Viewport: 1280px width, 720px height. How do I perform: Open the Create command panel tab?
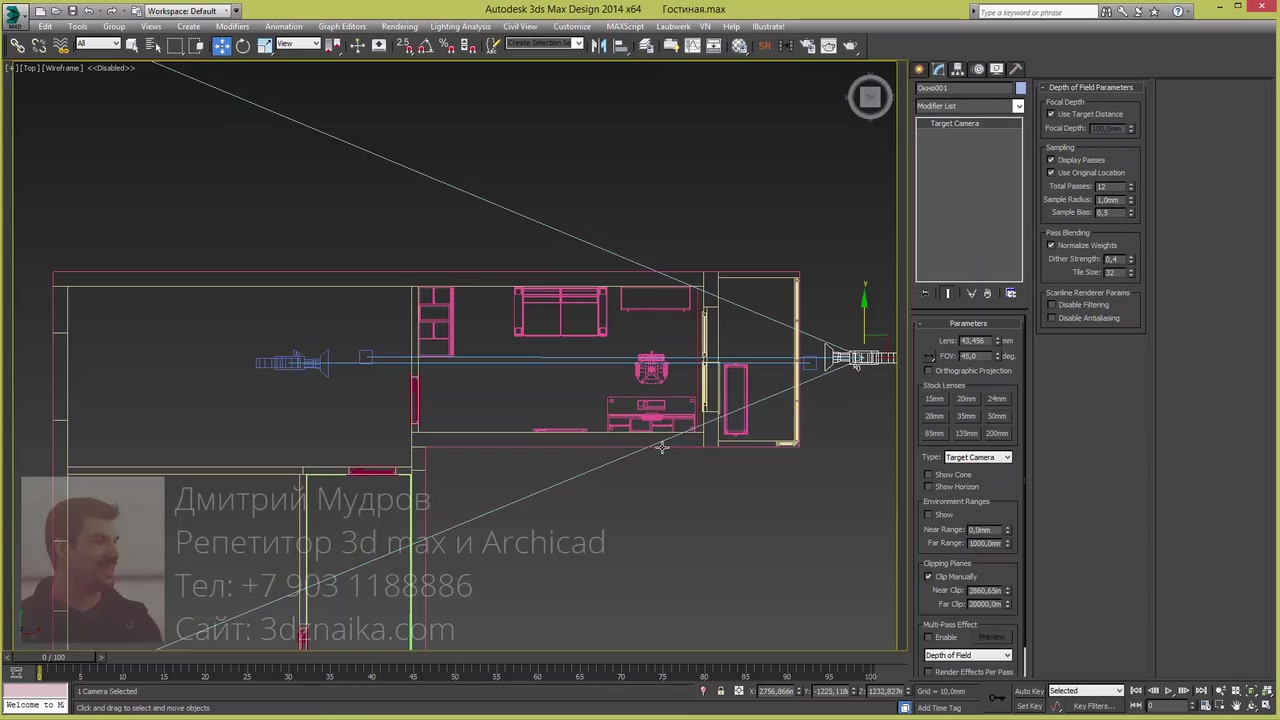click(x=920, y=69)
